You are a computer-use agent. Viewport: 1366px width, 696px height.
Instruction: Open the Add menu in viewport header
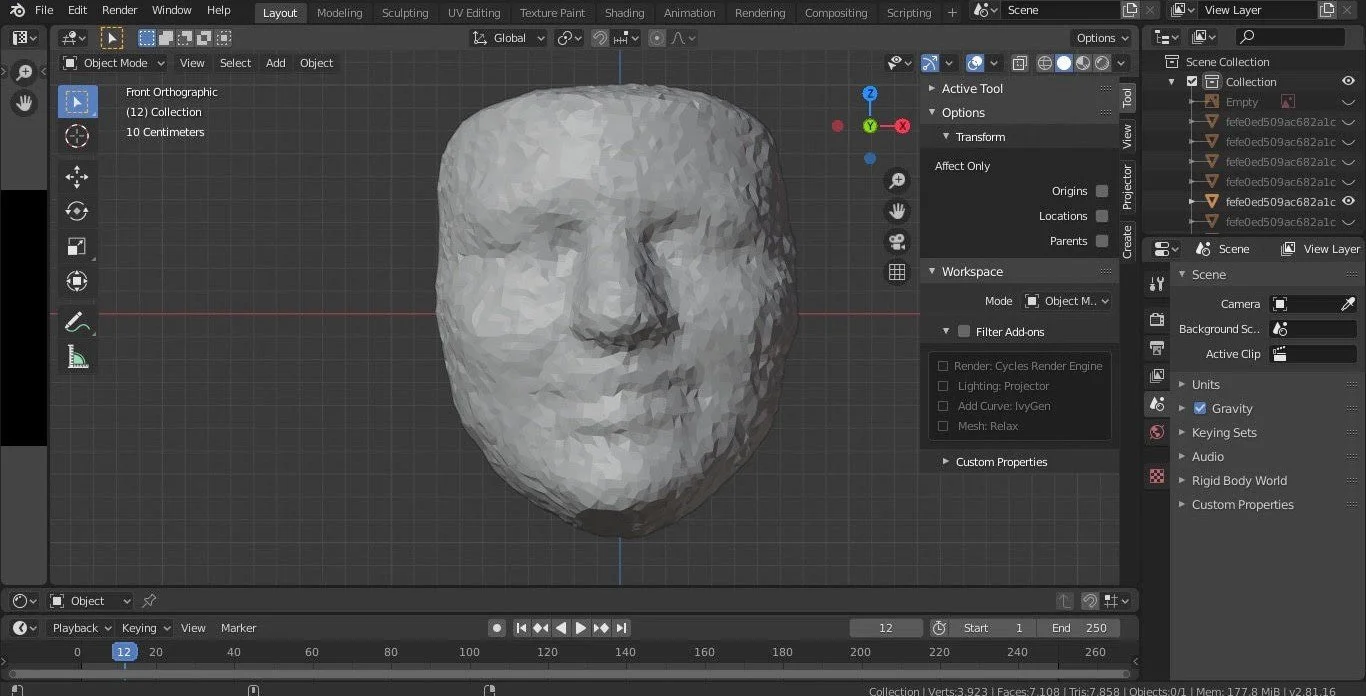[x=275, y=63]
